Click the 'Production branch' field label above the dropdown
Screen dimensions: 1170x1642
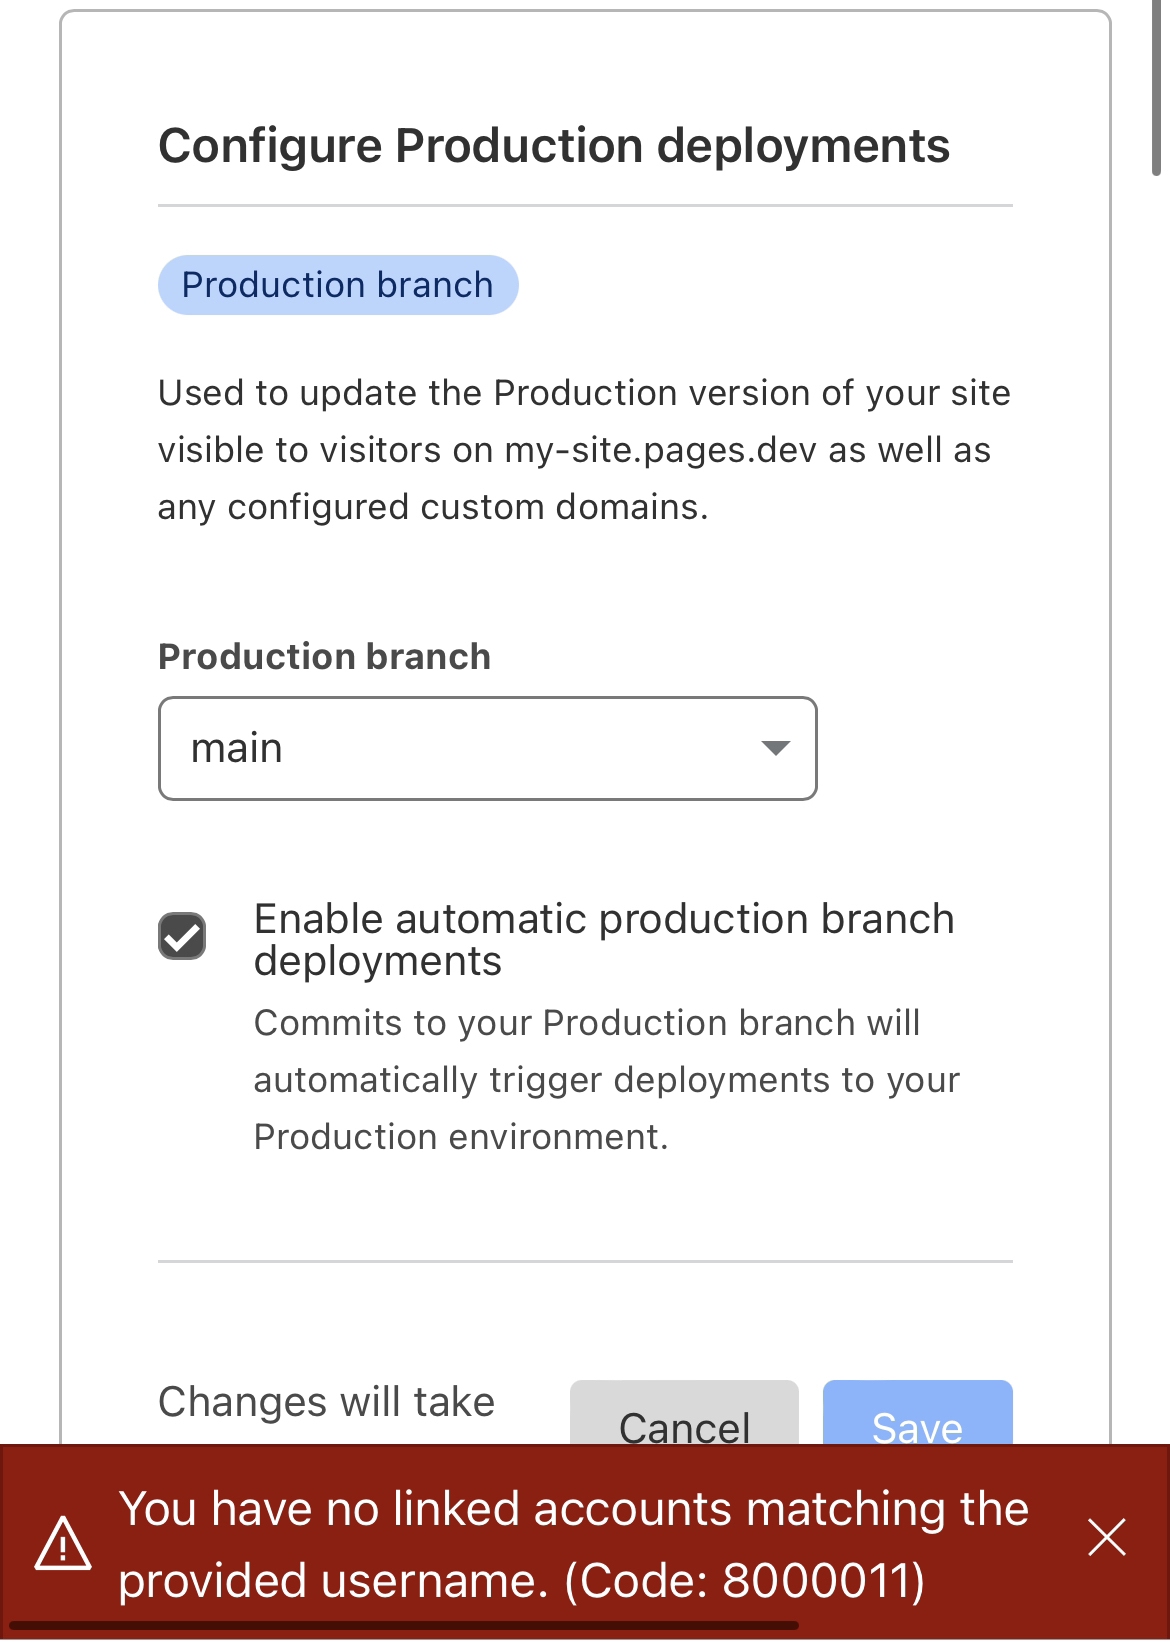tap(324, 657)
